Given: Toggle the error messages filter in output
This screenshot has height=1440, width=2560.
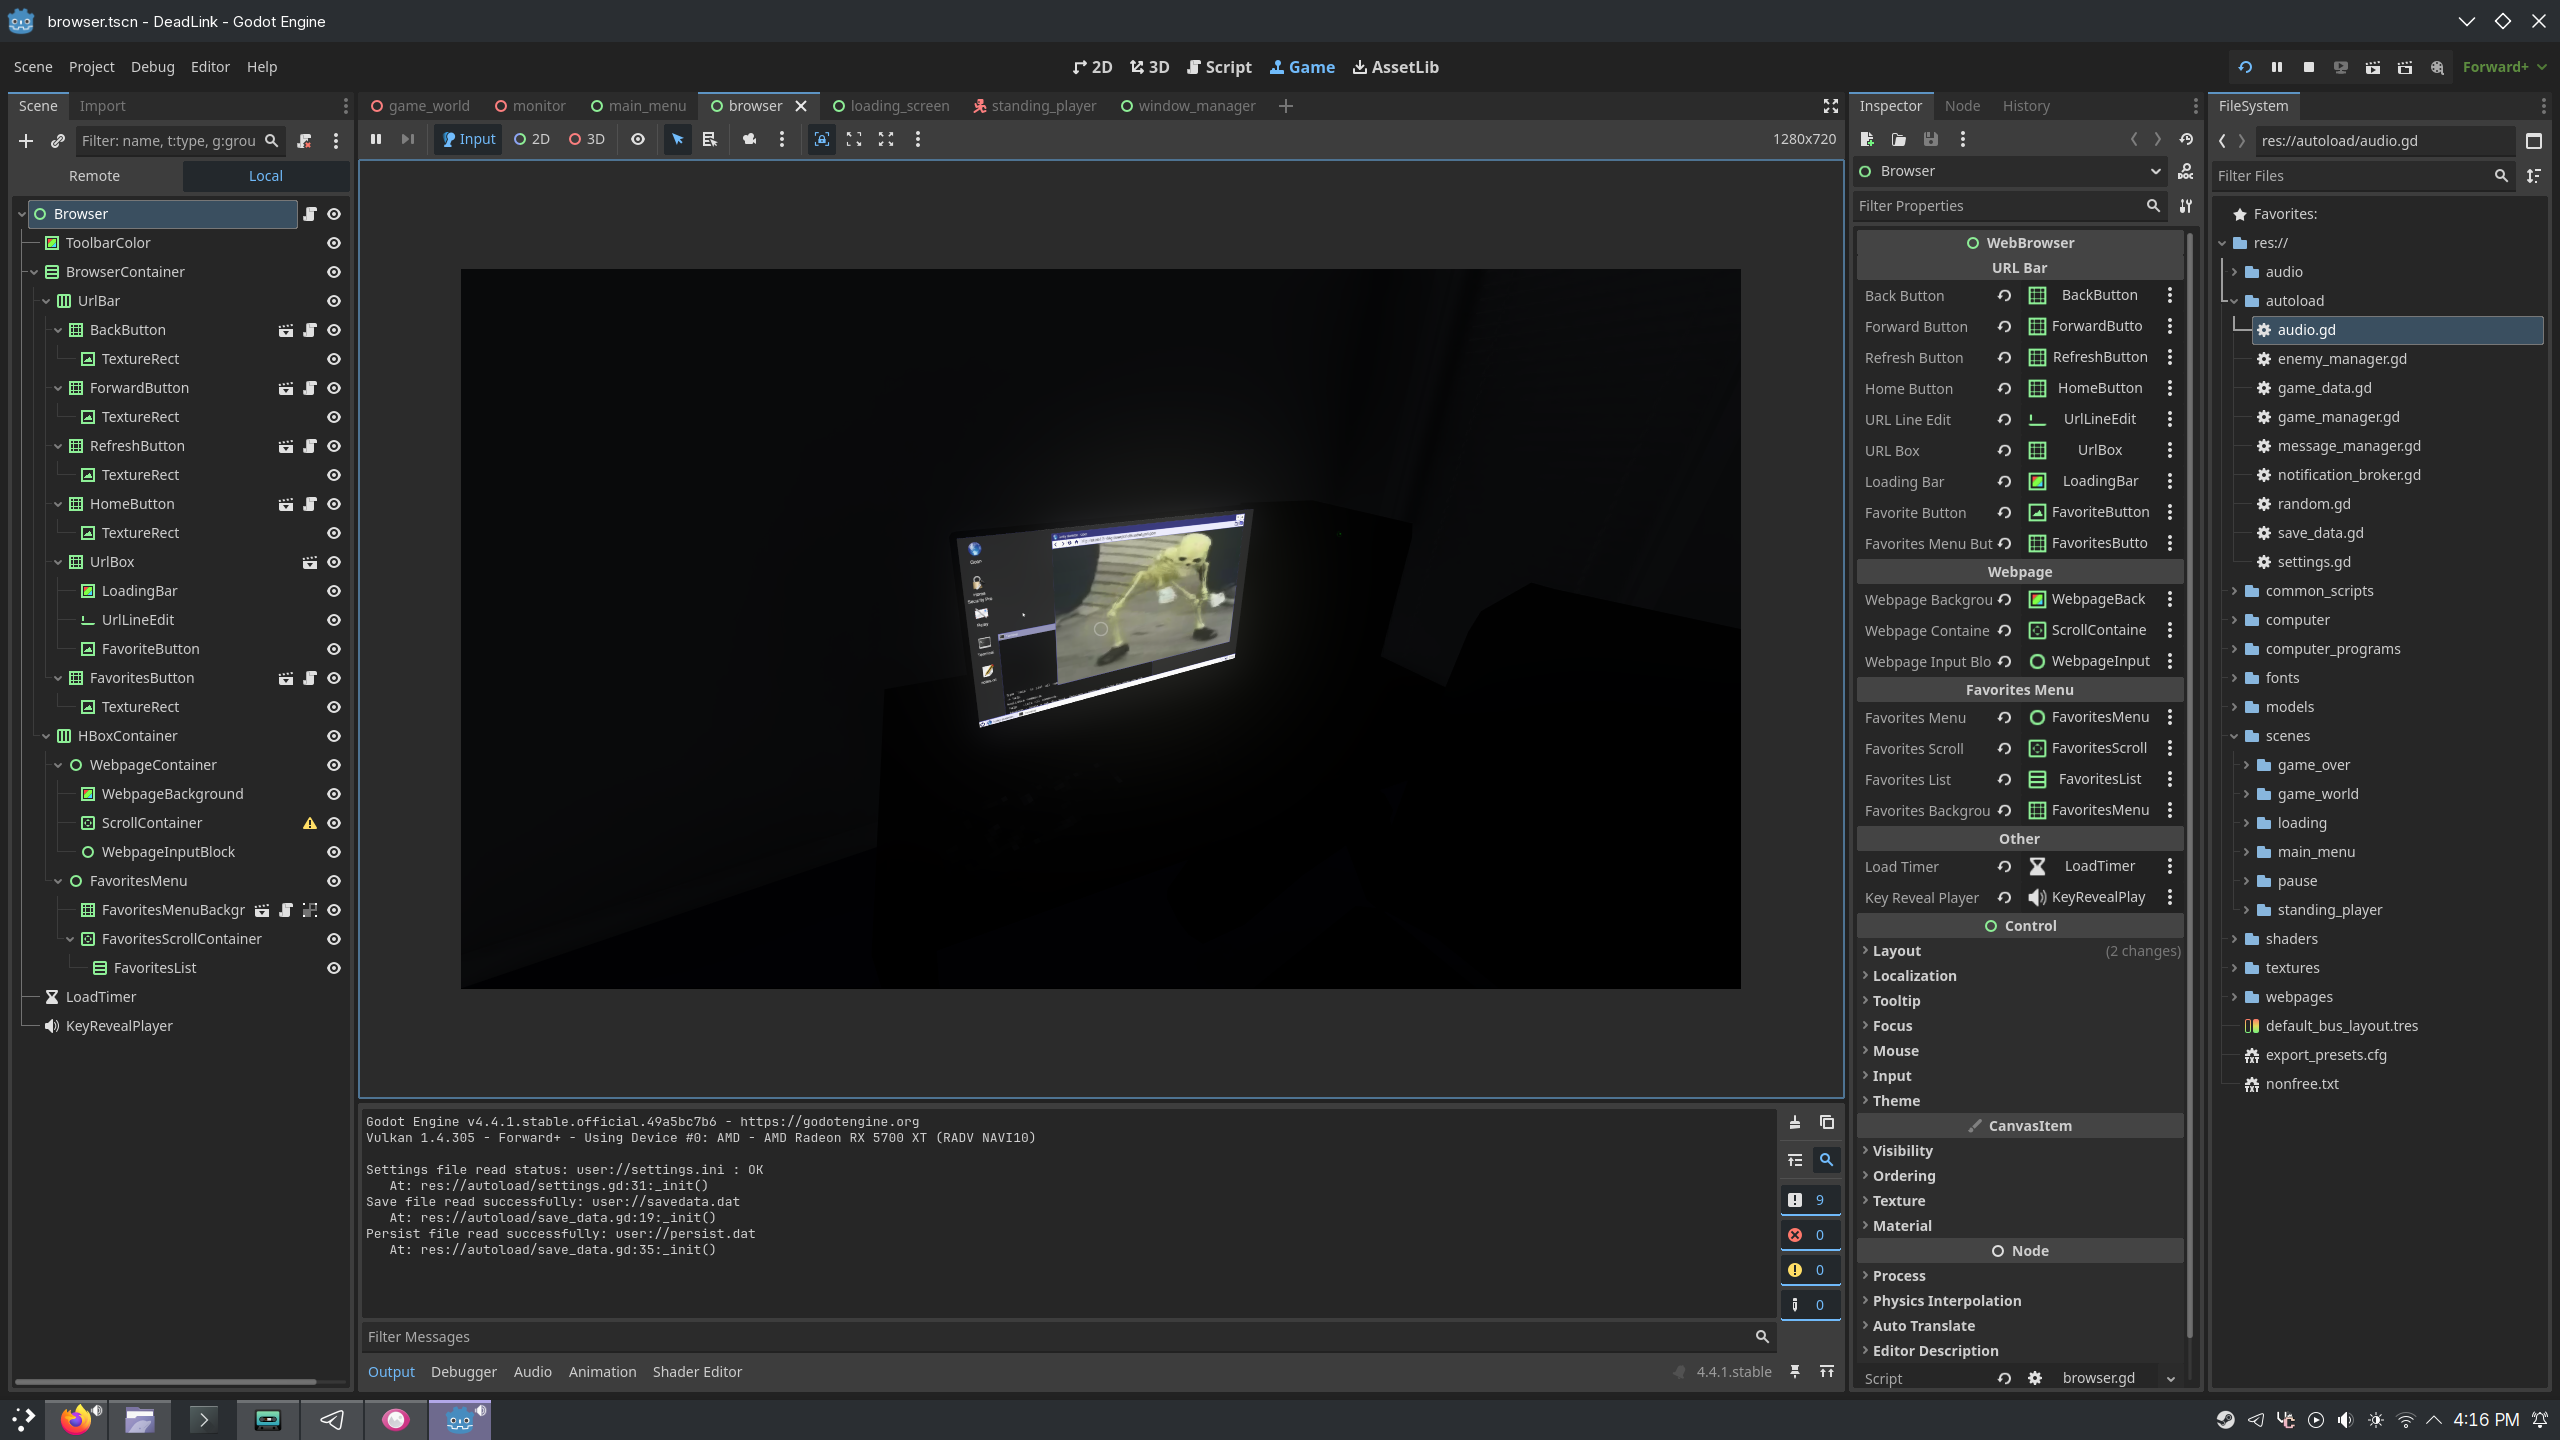Looking at the screenshot, I should point(1810,1235).
